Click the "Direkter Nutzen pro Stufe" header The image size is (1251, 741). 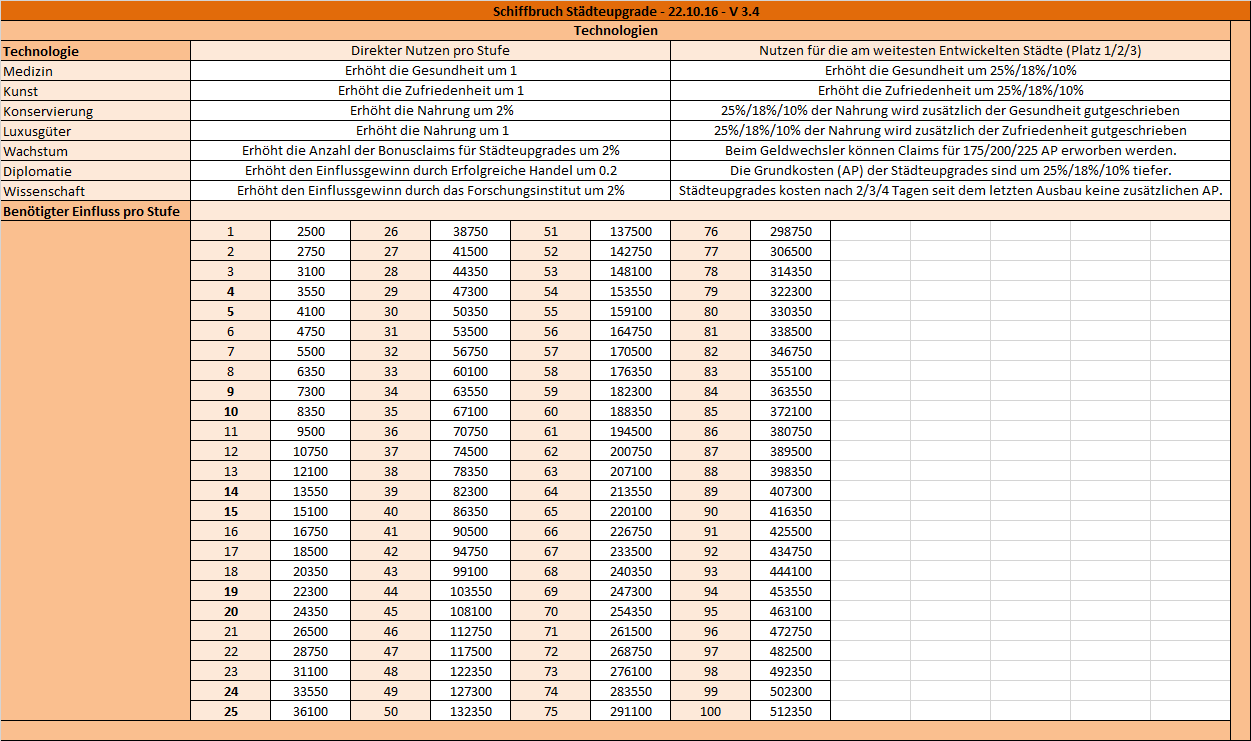click(x=430, y=51)
